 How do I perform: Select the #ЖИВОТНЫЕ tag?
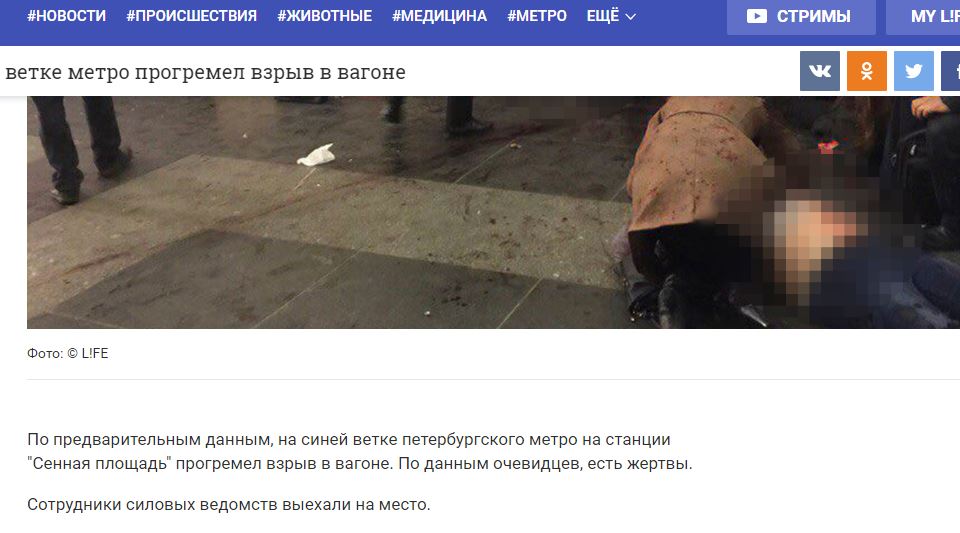click(x=324, y=16)
